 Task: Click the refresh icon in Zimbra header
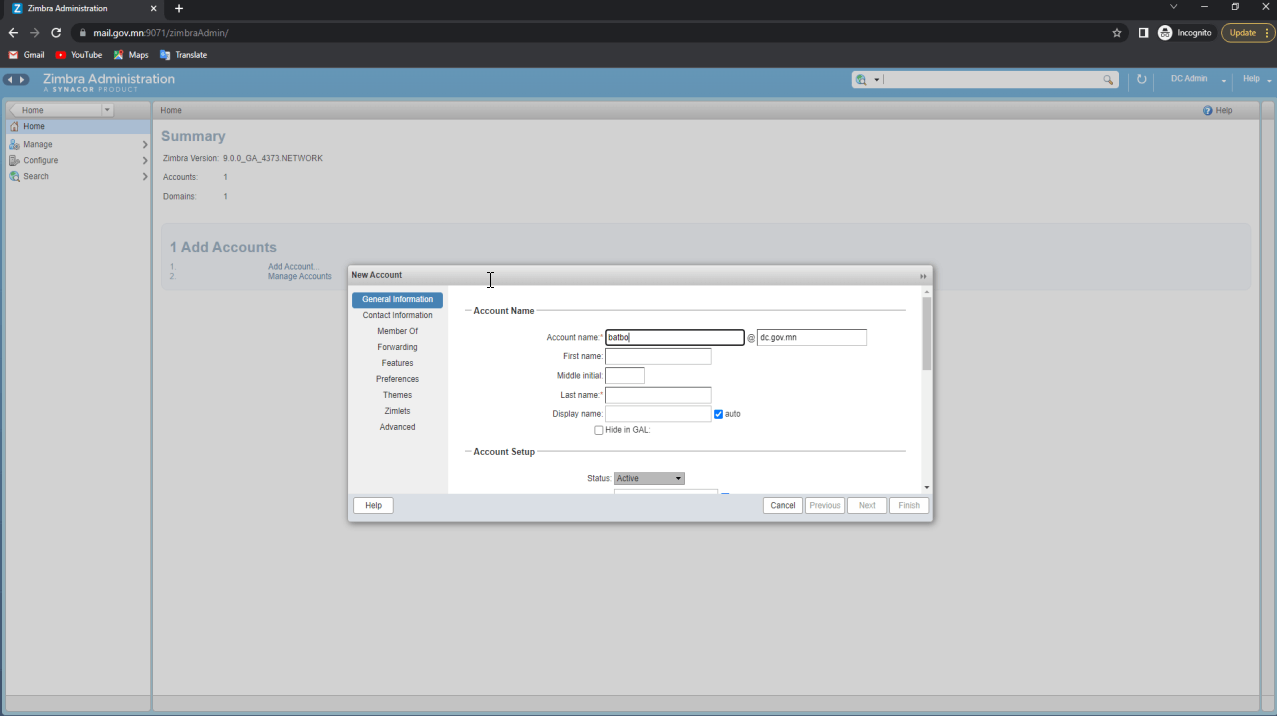pyautogui.click(x=1141, y=79)
